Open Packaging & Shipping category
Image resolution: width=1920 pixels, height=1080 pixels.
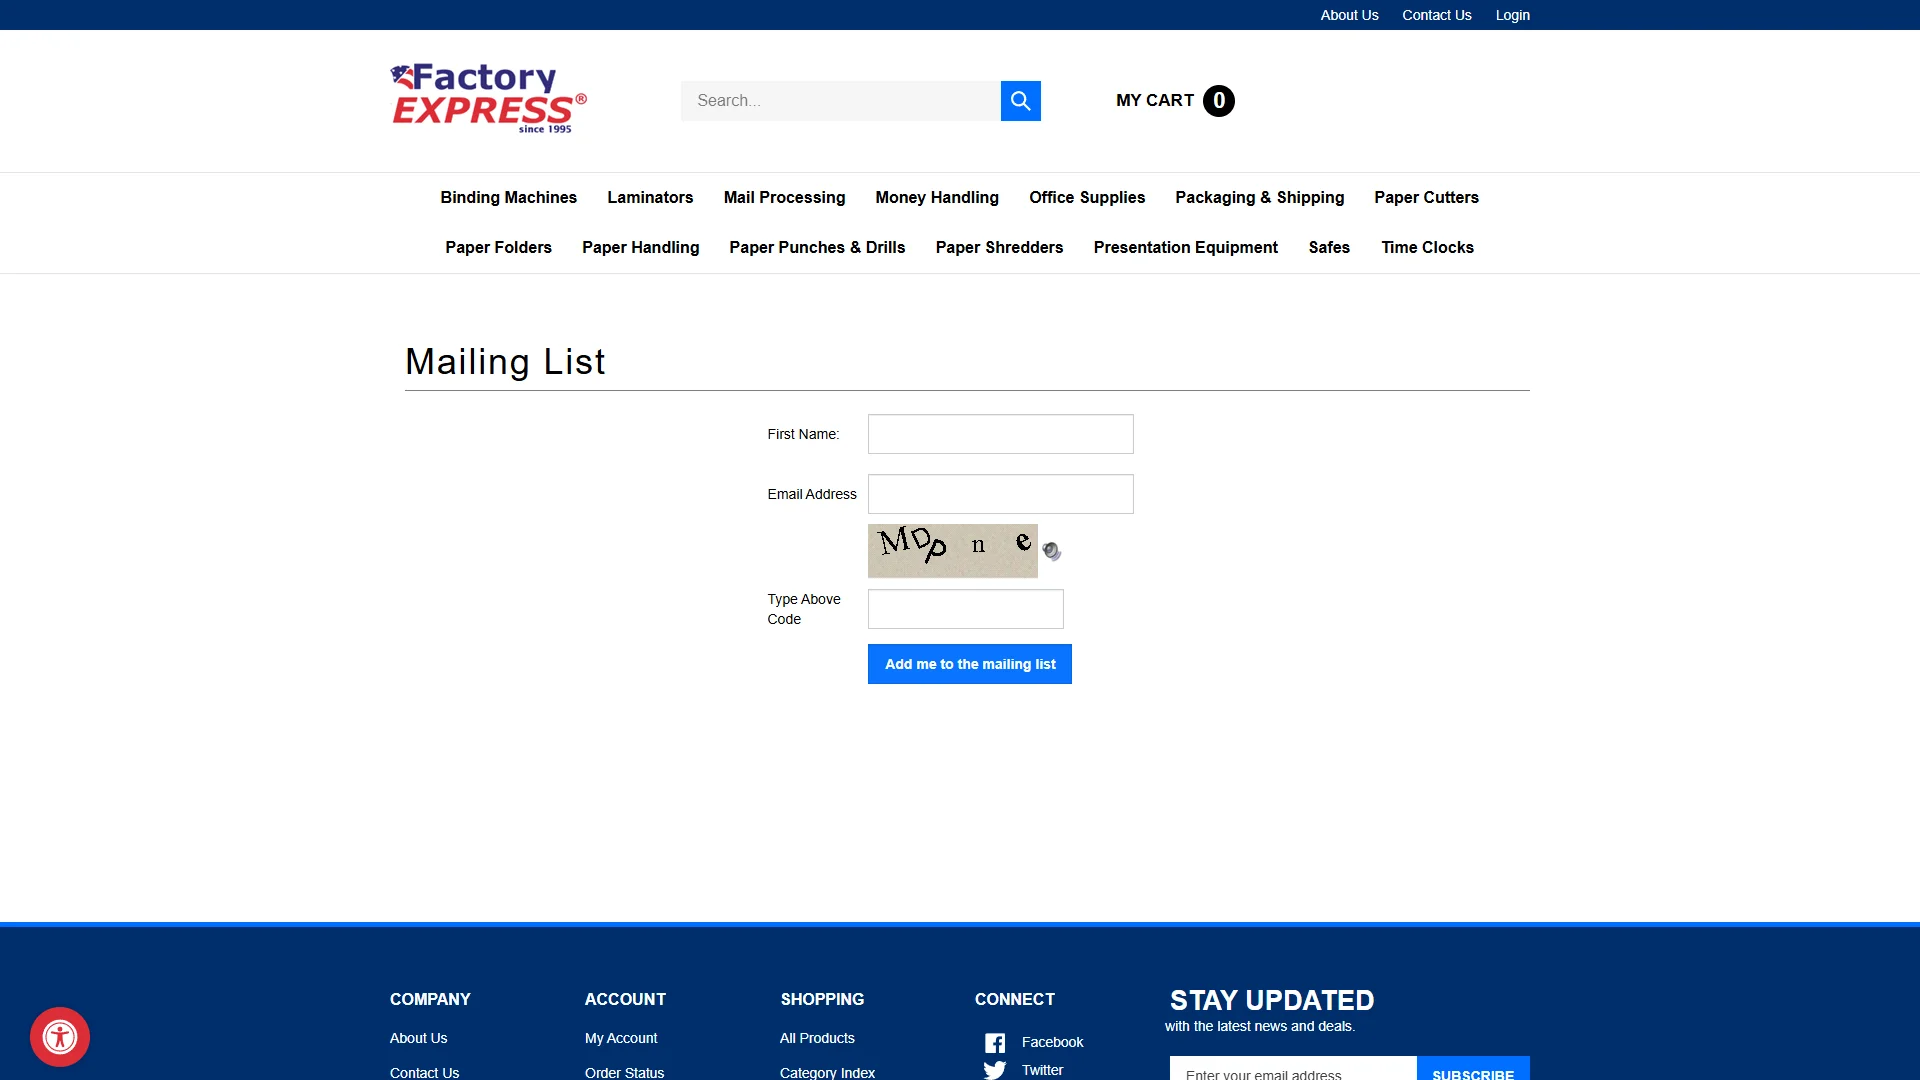[x=1259, y=198]
